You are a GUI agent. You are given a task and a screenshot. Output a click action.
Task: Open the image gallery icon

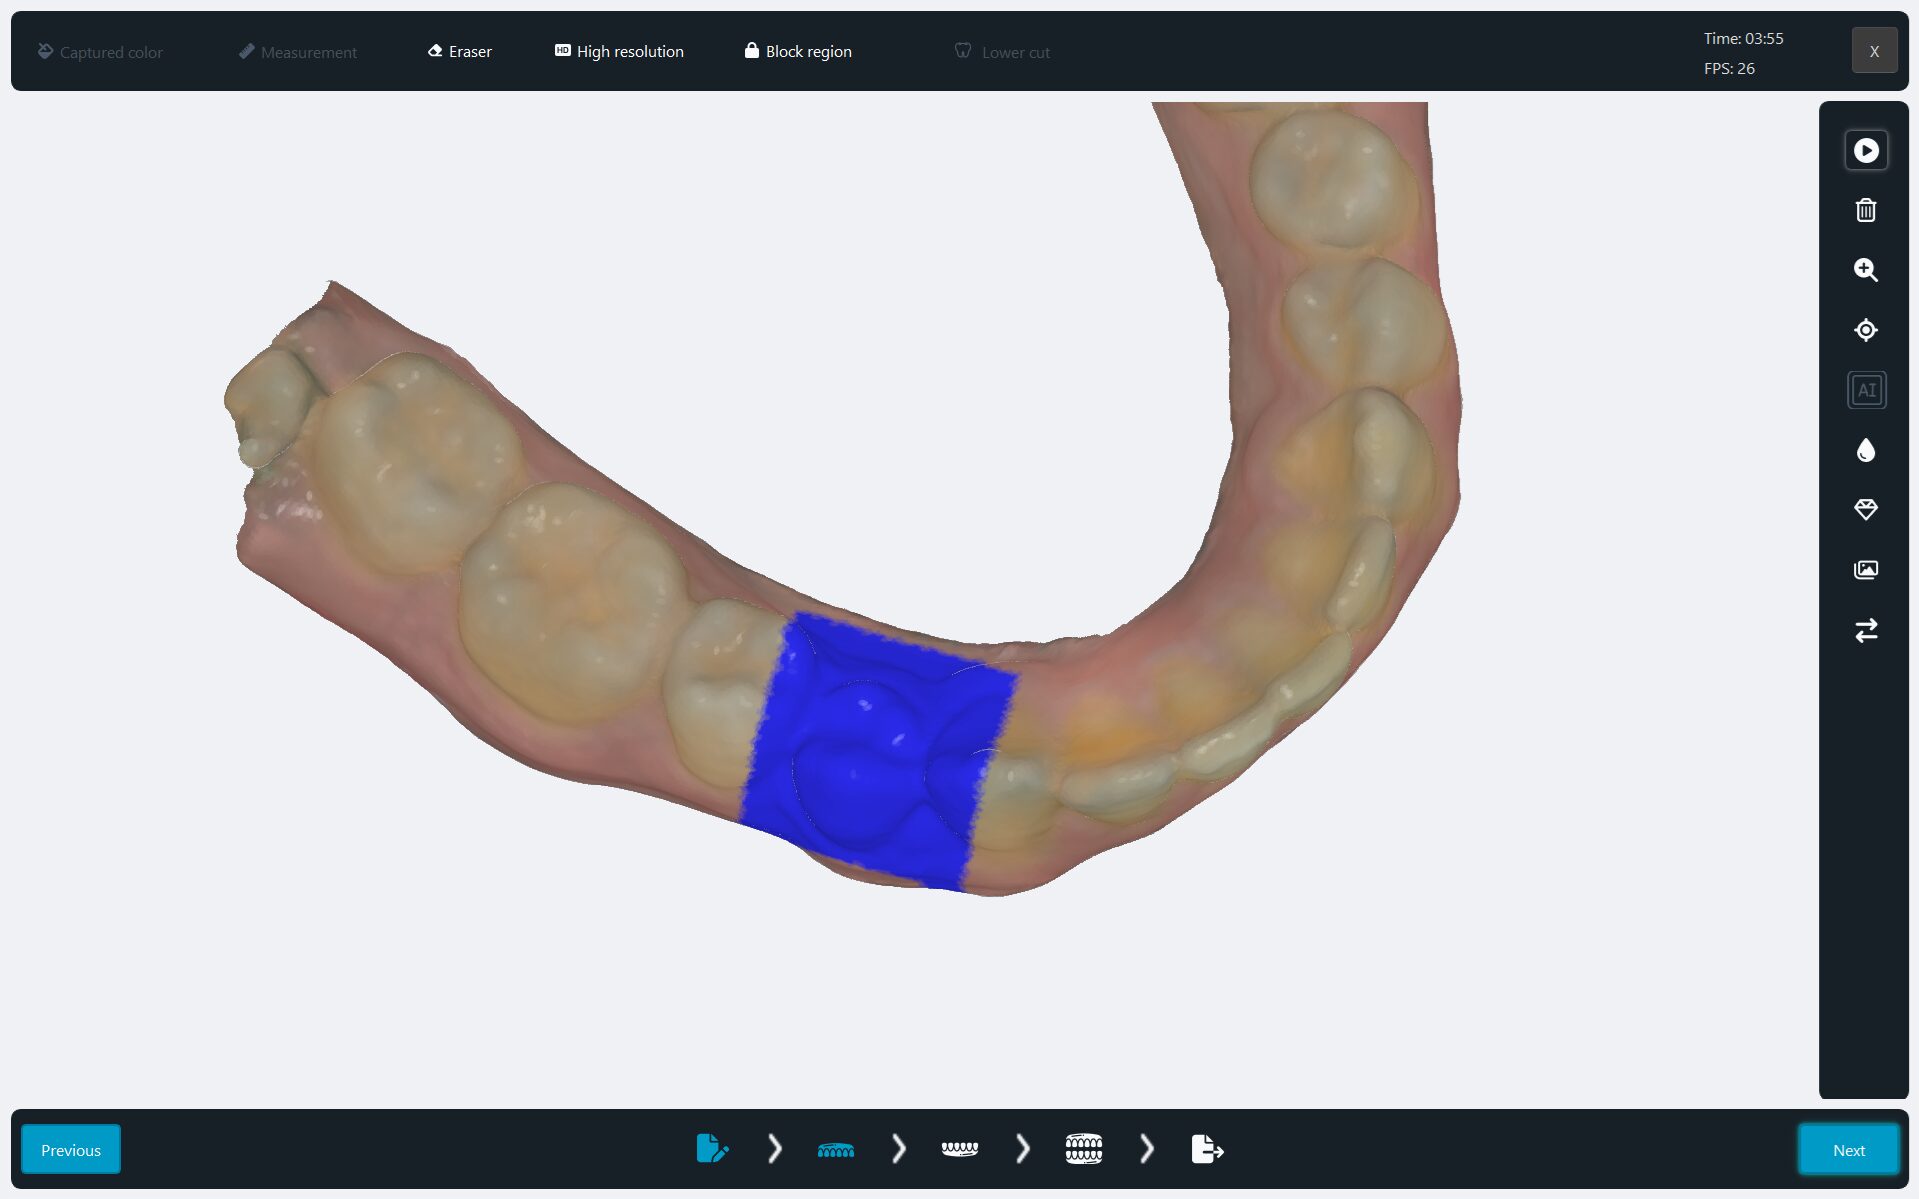coord(1865,570)
